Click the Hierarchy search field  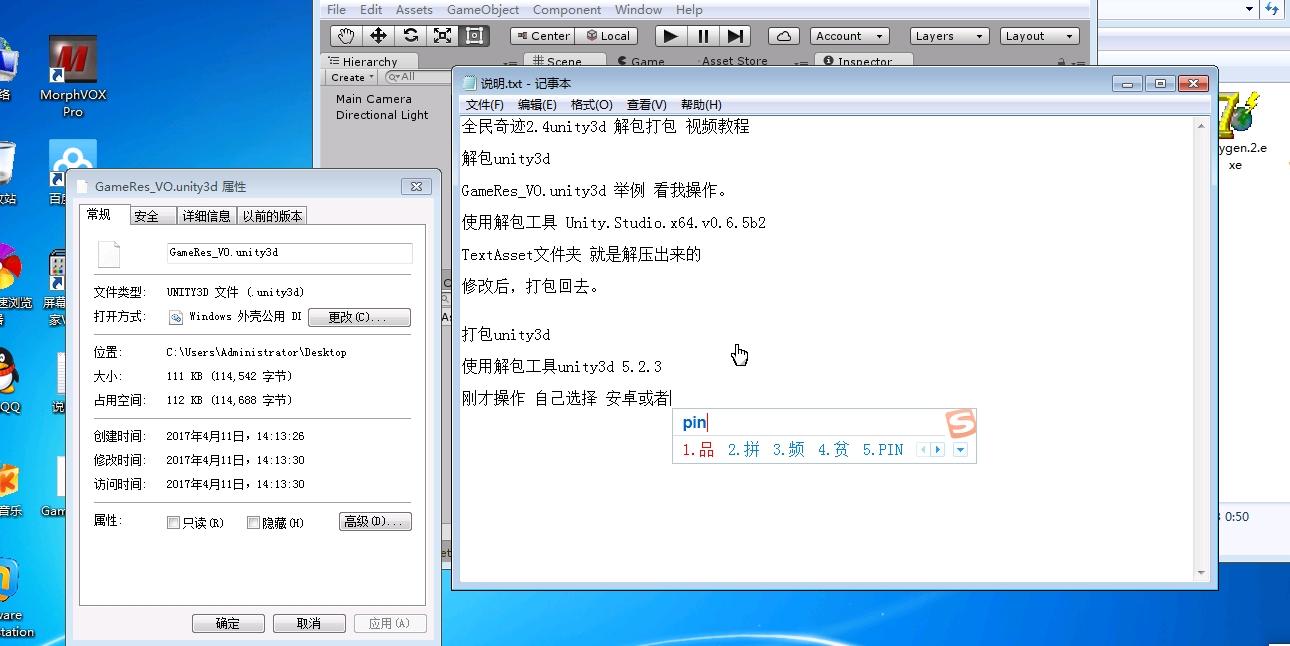(418, 77)
